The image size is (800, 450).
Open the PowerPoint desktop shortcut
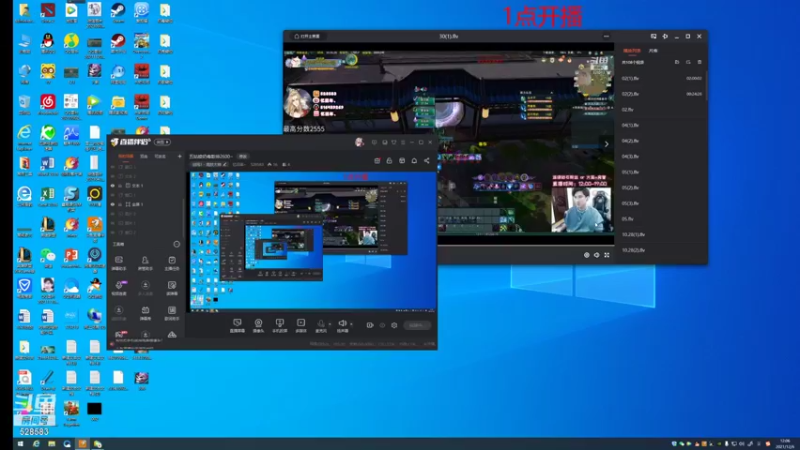click(x=71, y=258)
